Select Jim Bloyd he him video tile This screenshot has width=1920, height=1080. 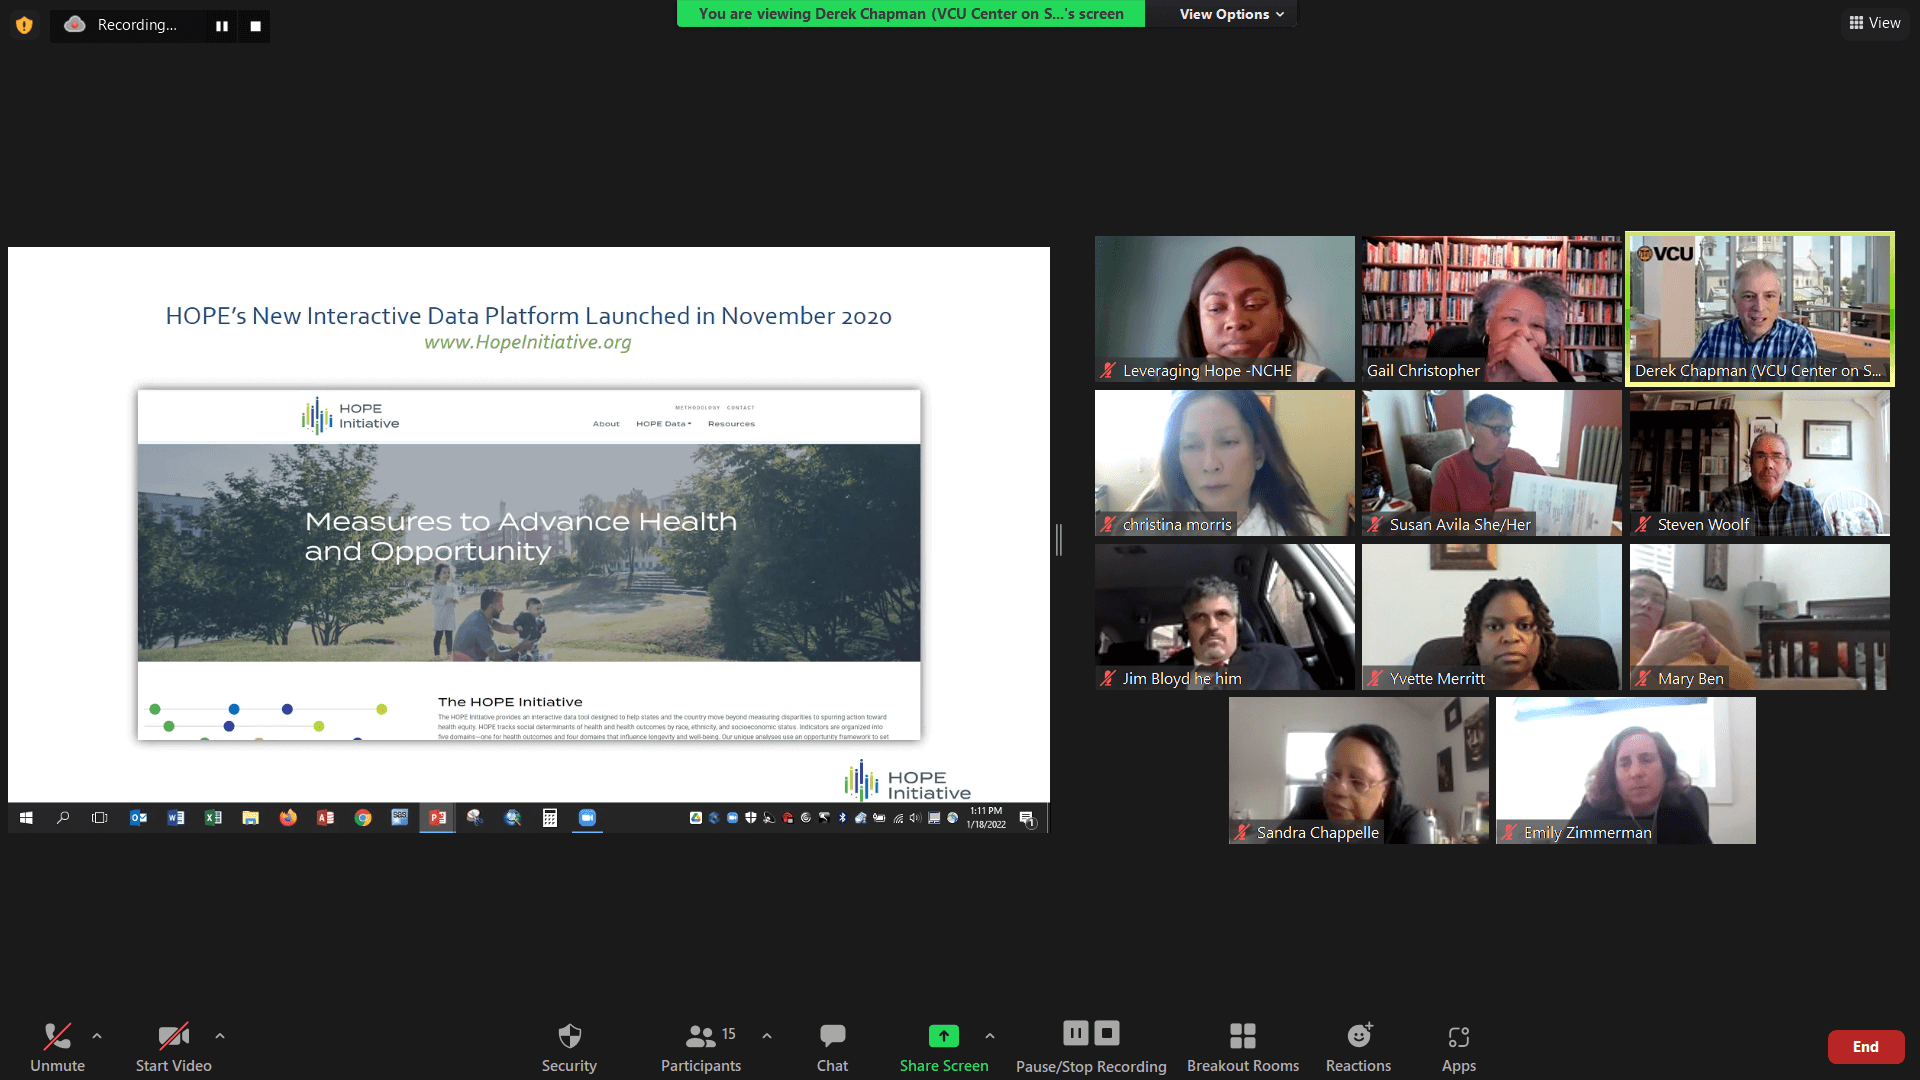pos(1225,617)
